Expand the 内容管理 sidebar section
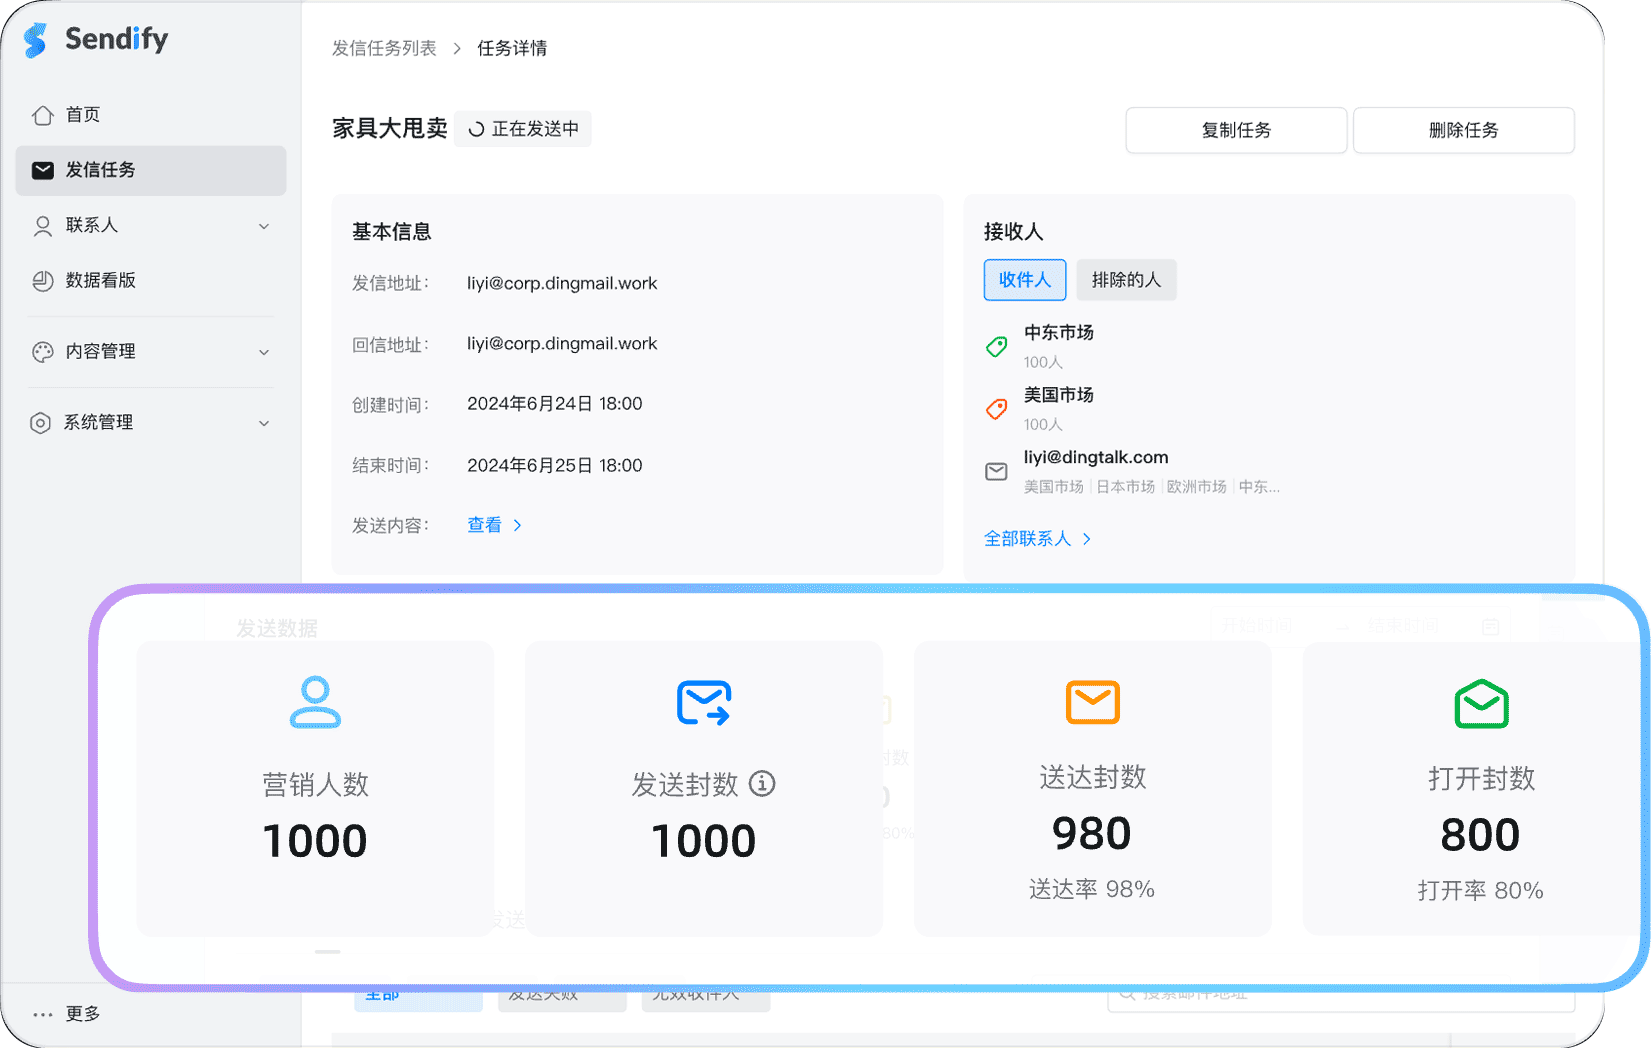The image size is (1651, 1048). point(264,352)
